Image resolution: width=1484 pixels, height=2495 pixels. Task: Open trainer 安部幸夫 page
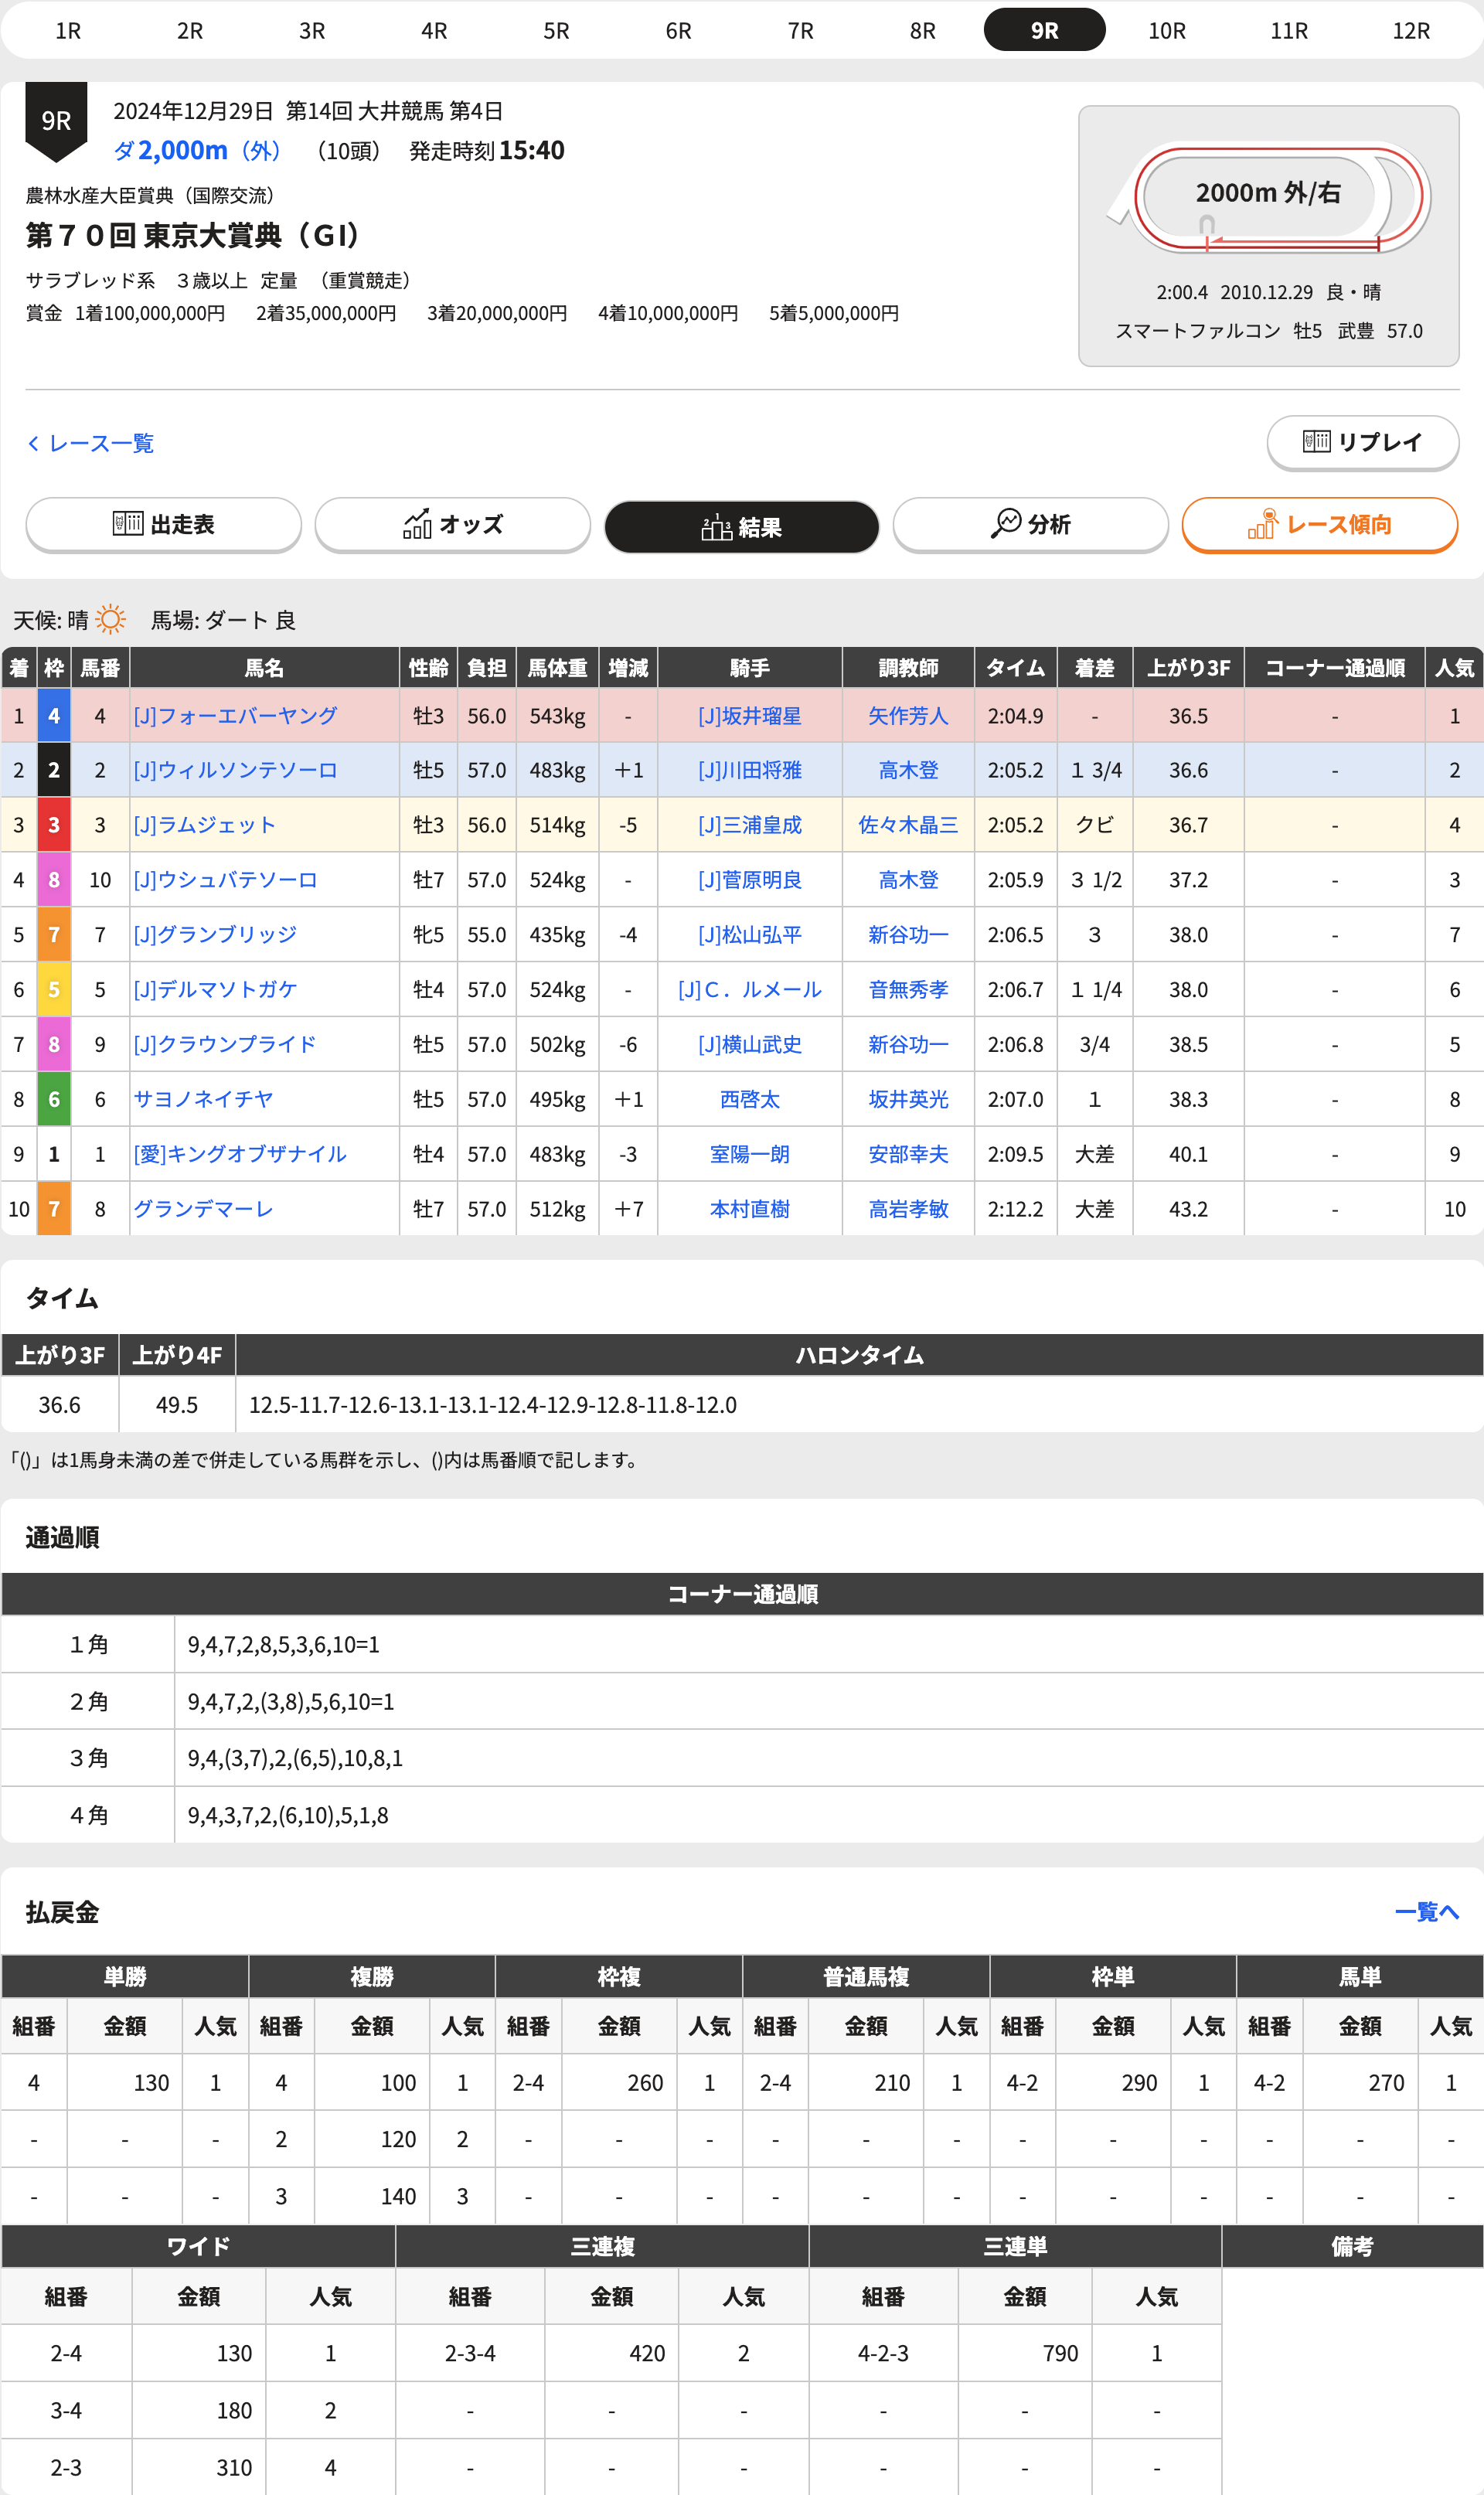coord(908,1154)
